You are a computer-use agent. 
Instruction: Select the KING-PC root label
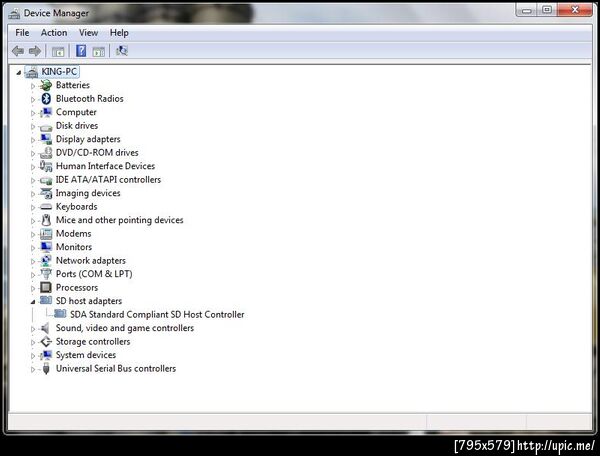59,72
